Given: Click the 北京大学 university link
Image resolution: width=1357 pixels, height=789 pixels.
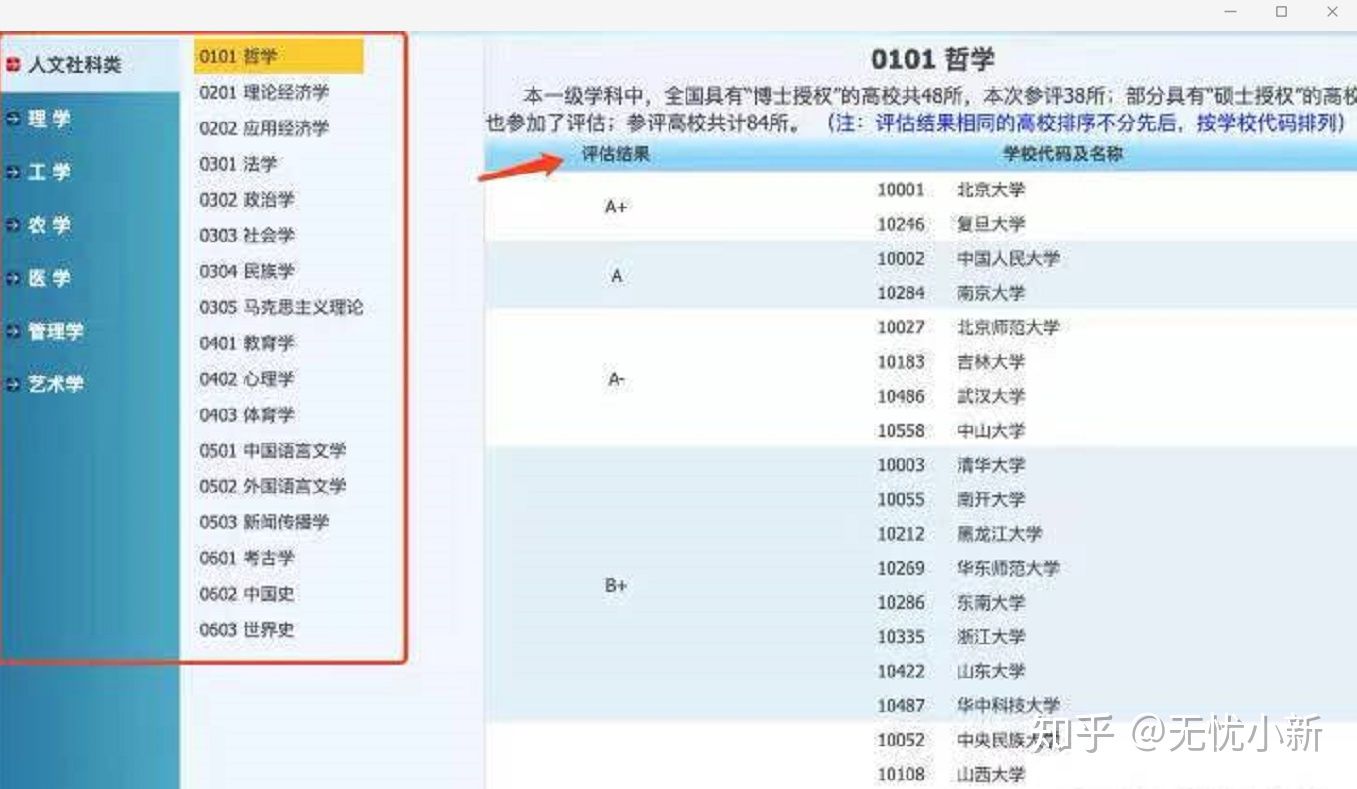Looking at the screenshot, I should coord(990,190).
